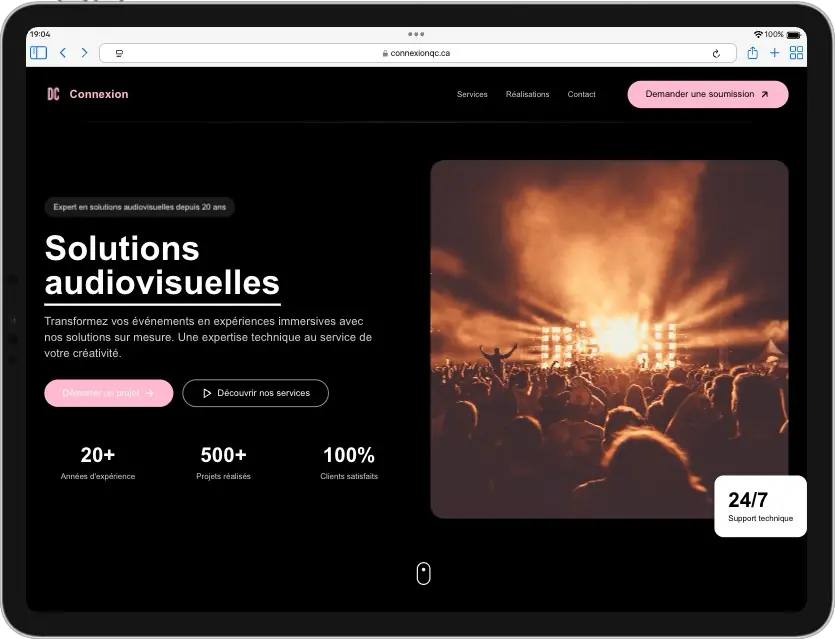Reload the page with the refresh icon
The width and height of the screenshot is (835, 639).
[716, 53]
